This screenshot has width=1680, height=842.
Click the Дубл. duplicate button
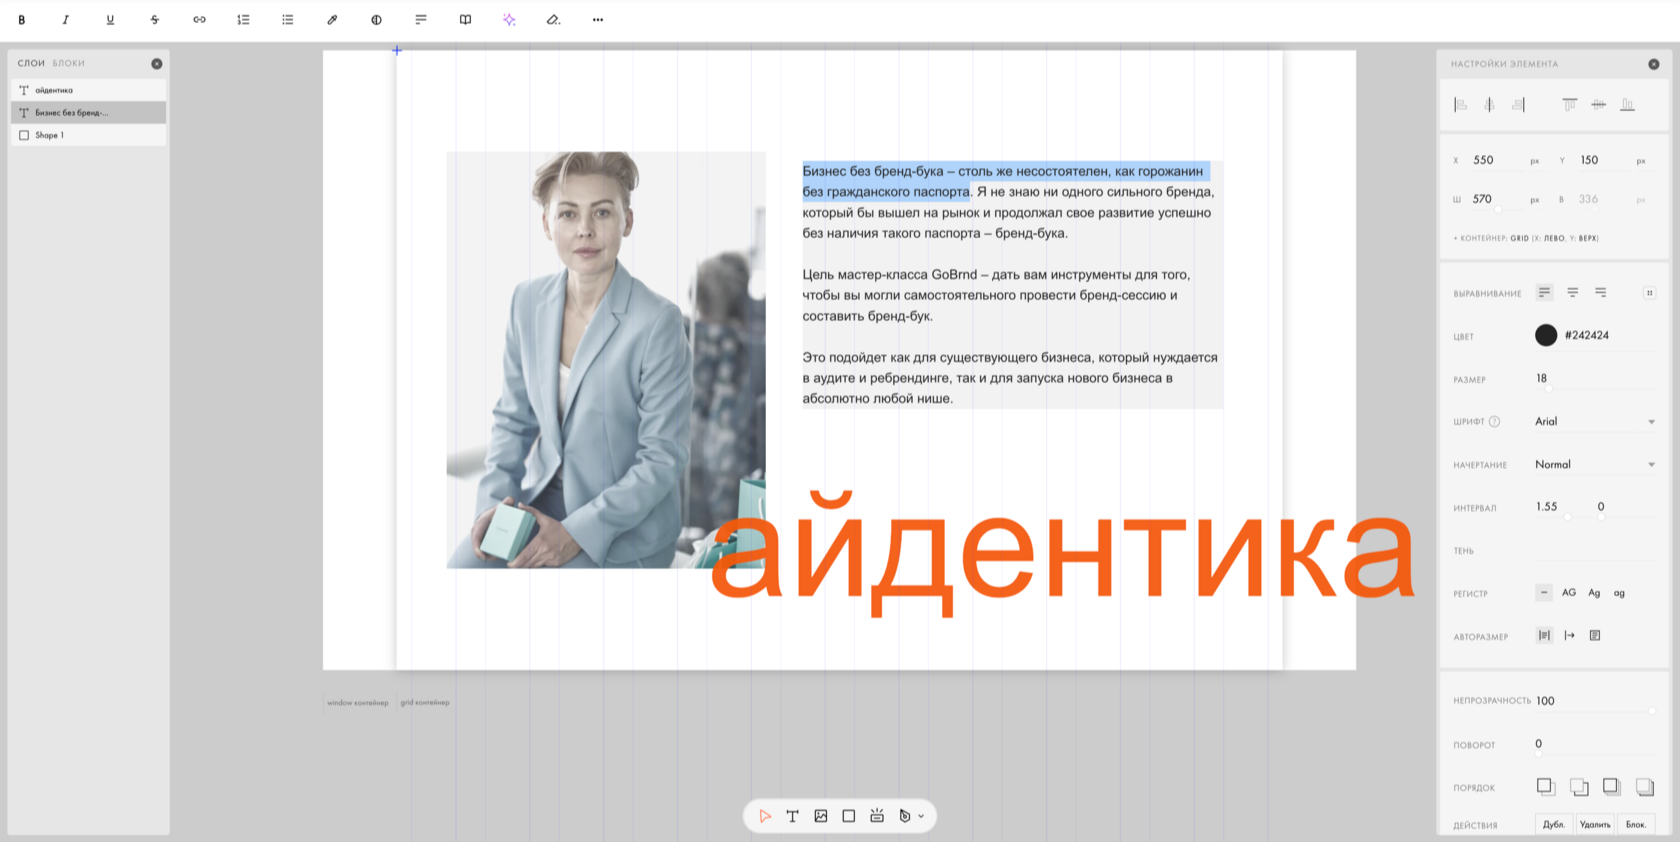(1553, 824)
